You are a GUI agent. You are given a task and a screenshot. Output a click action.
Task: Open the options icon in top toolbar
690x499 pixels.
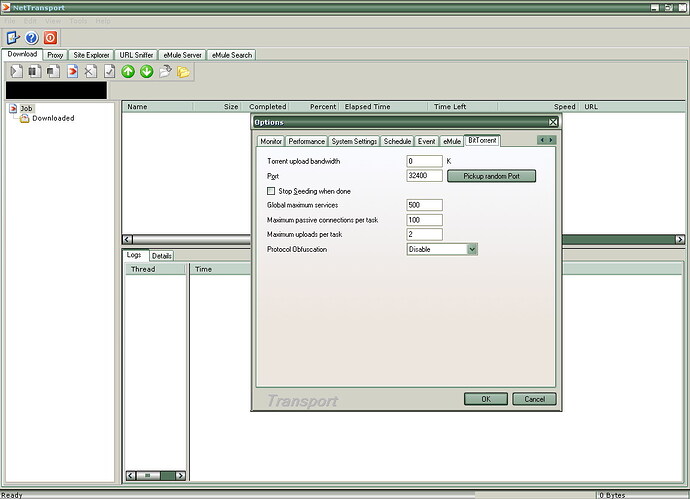(13, 38)
